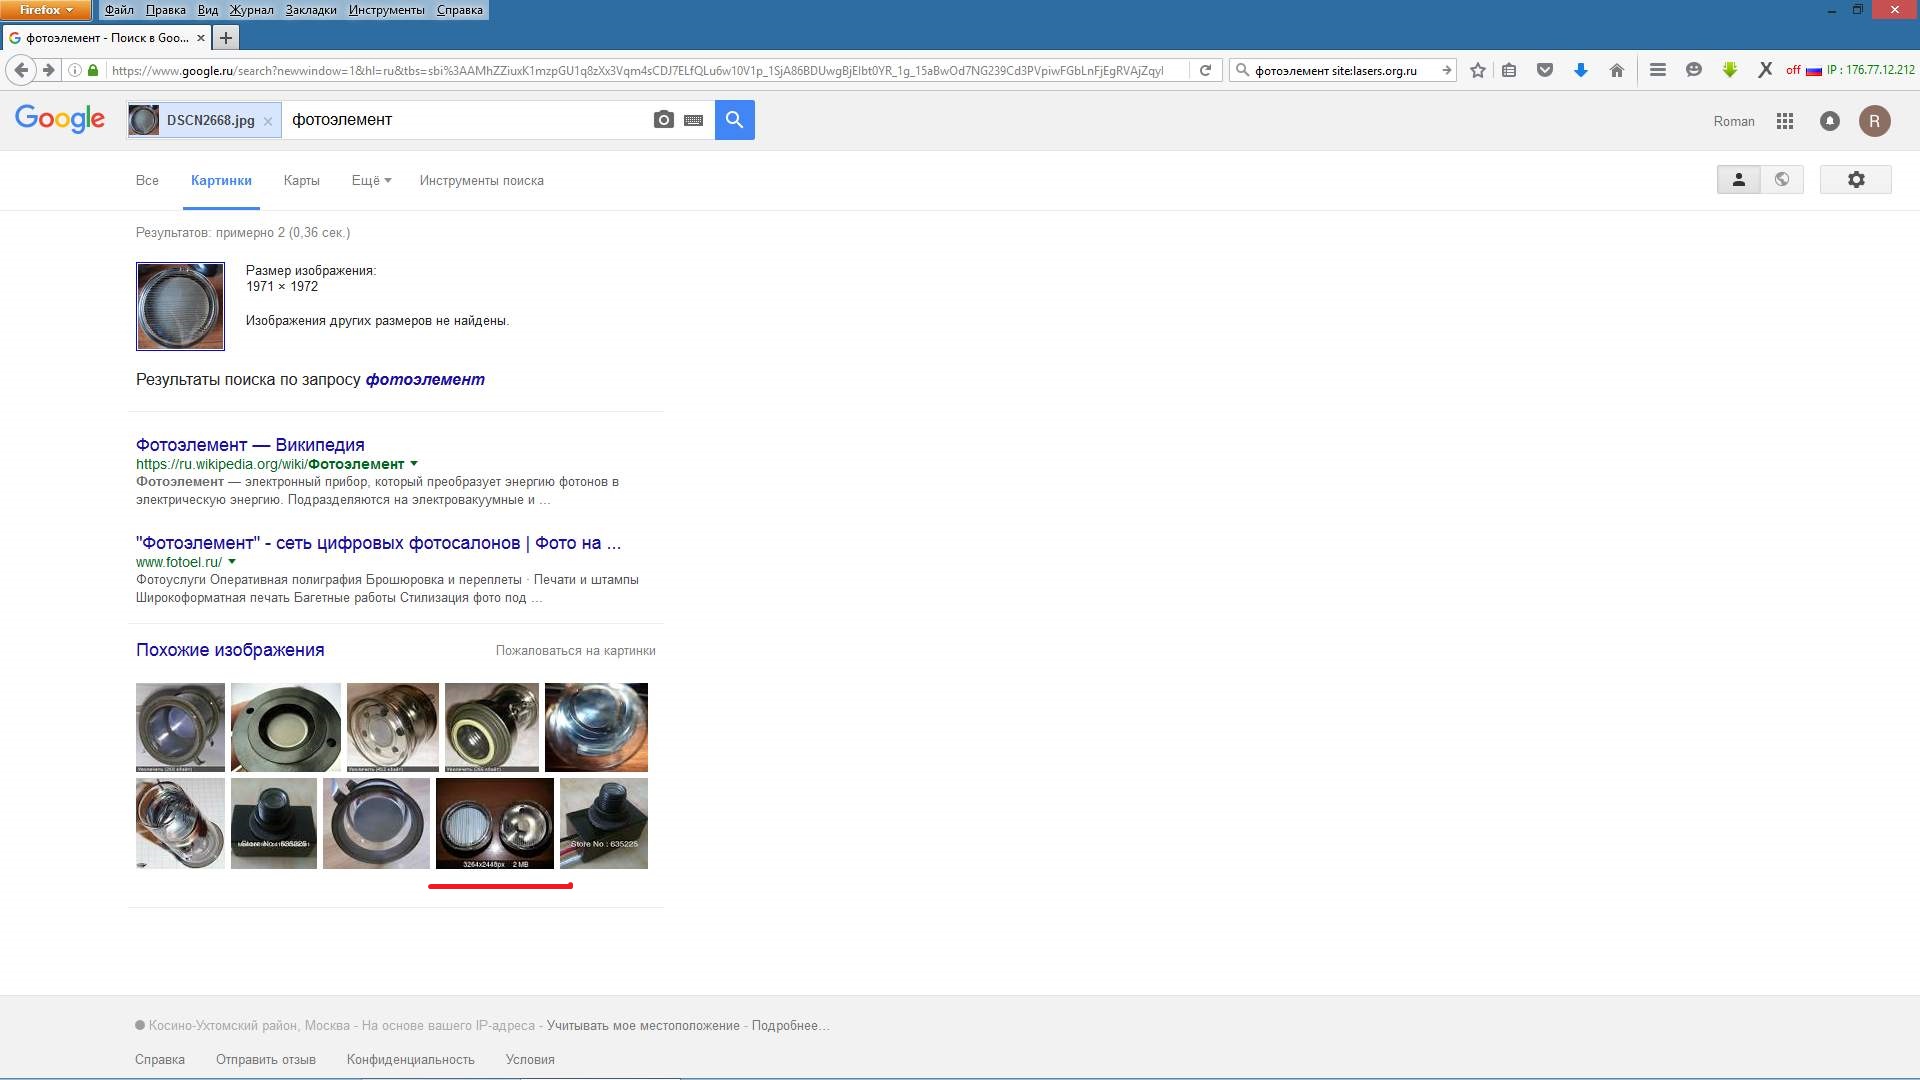
Task: Open the Фотоэлемент — Википедия result
Action: click(x=250, y=445)
